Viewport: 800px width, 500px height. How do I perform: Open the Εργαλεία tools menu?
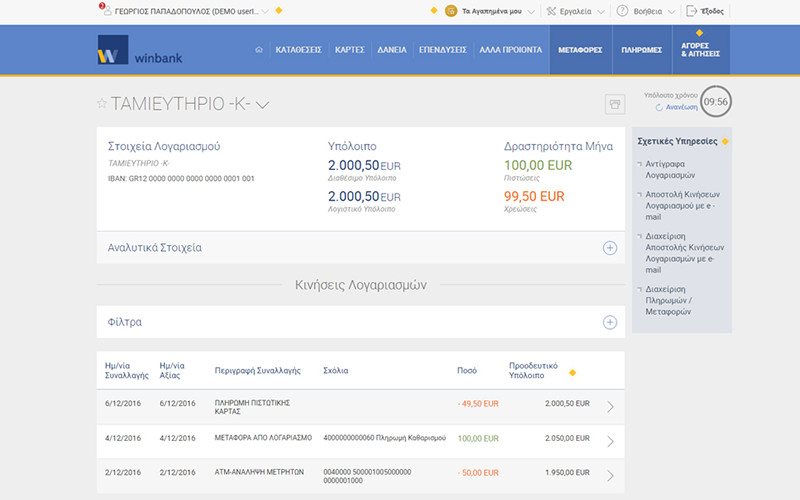[x=576, y=12]
